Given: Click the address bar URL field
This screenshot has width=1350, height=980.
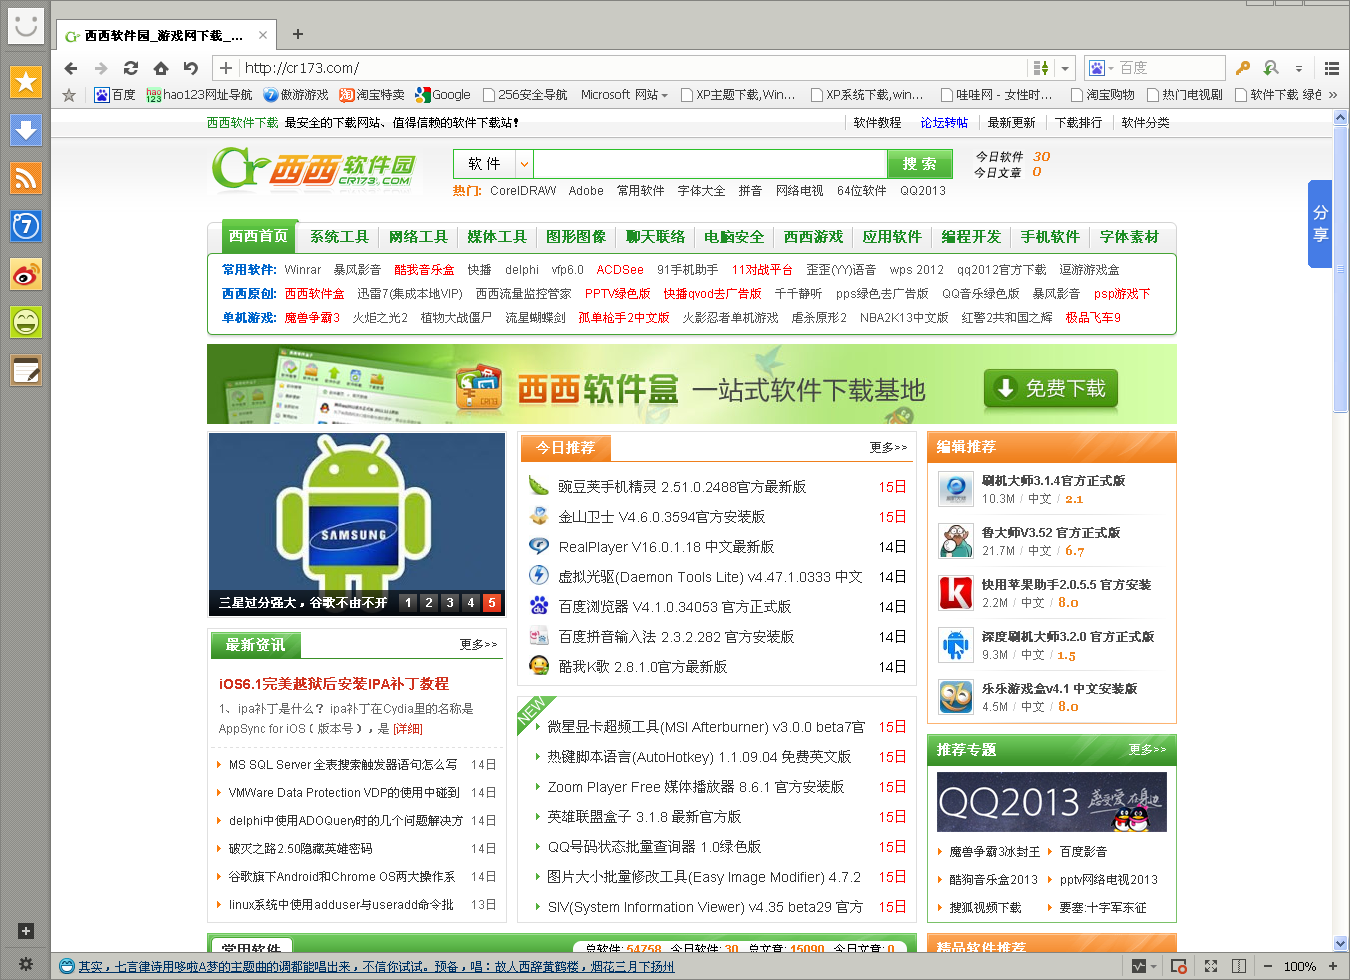Looking at the screenshot, I should tap(634, 68).
